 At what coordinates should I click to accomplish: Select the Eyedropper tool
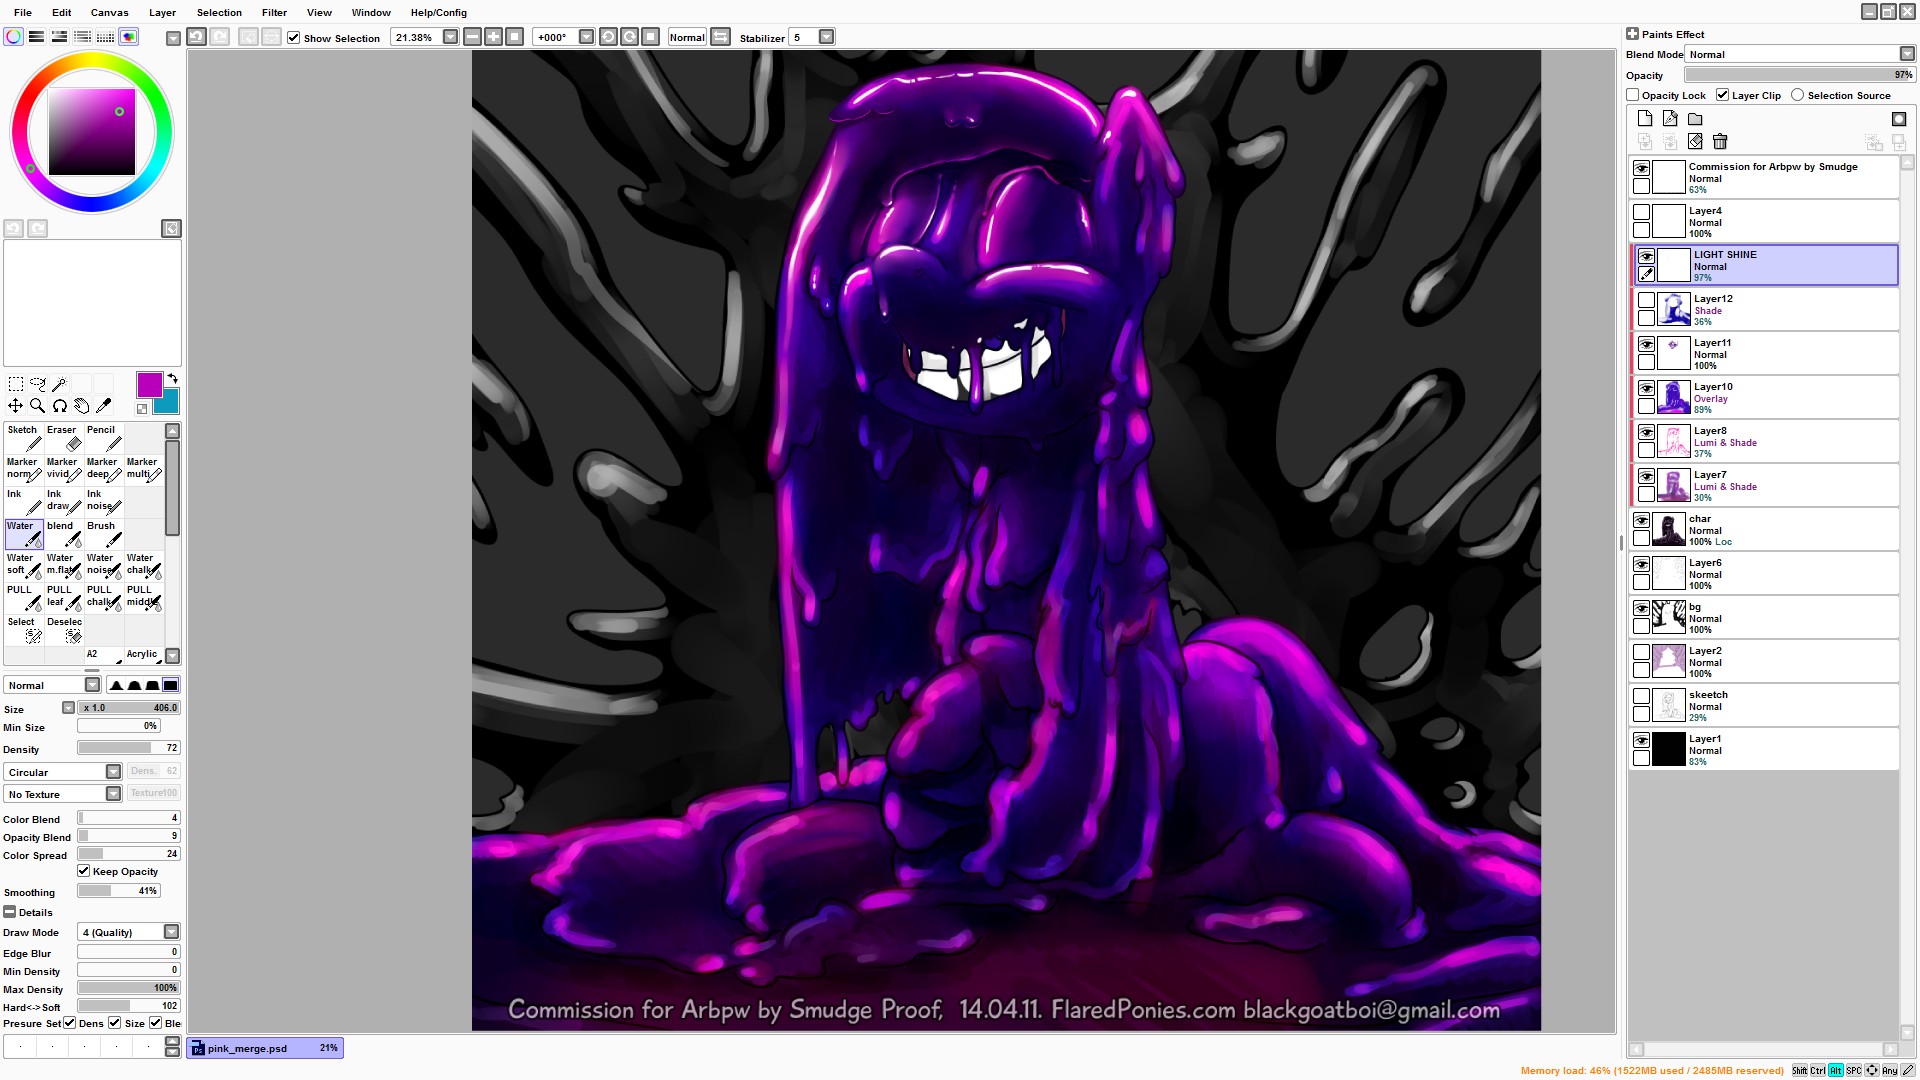104,406
